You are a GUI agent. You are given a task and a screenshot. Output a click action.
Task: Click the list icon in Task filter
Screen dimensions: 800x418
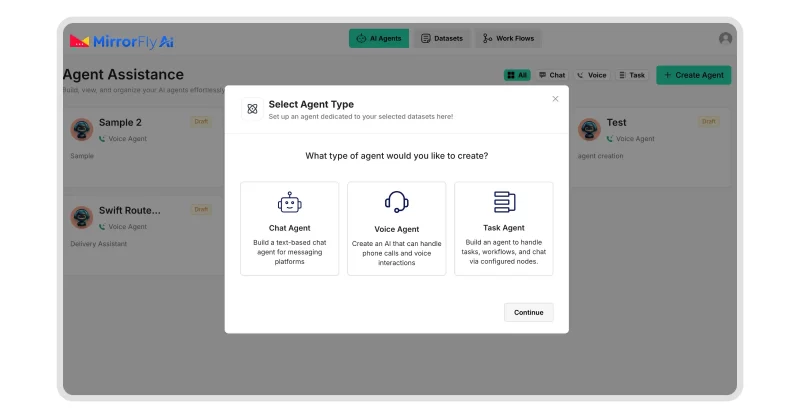(622, 75)
